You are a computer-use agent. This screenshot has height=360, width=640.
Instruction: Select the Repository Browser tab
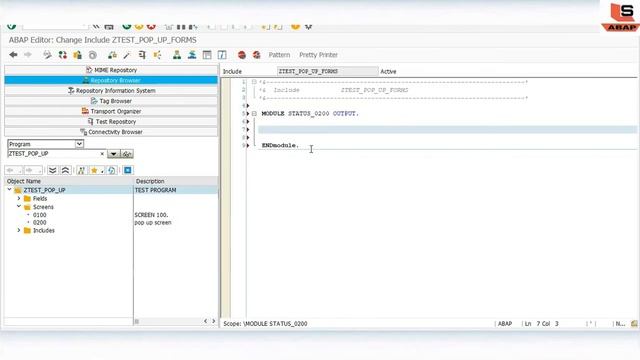pos(111,80)
